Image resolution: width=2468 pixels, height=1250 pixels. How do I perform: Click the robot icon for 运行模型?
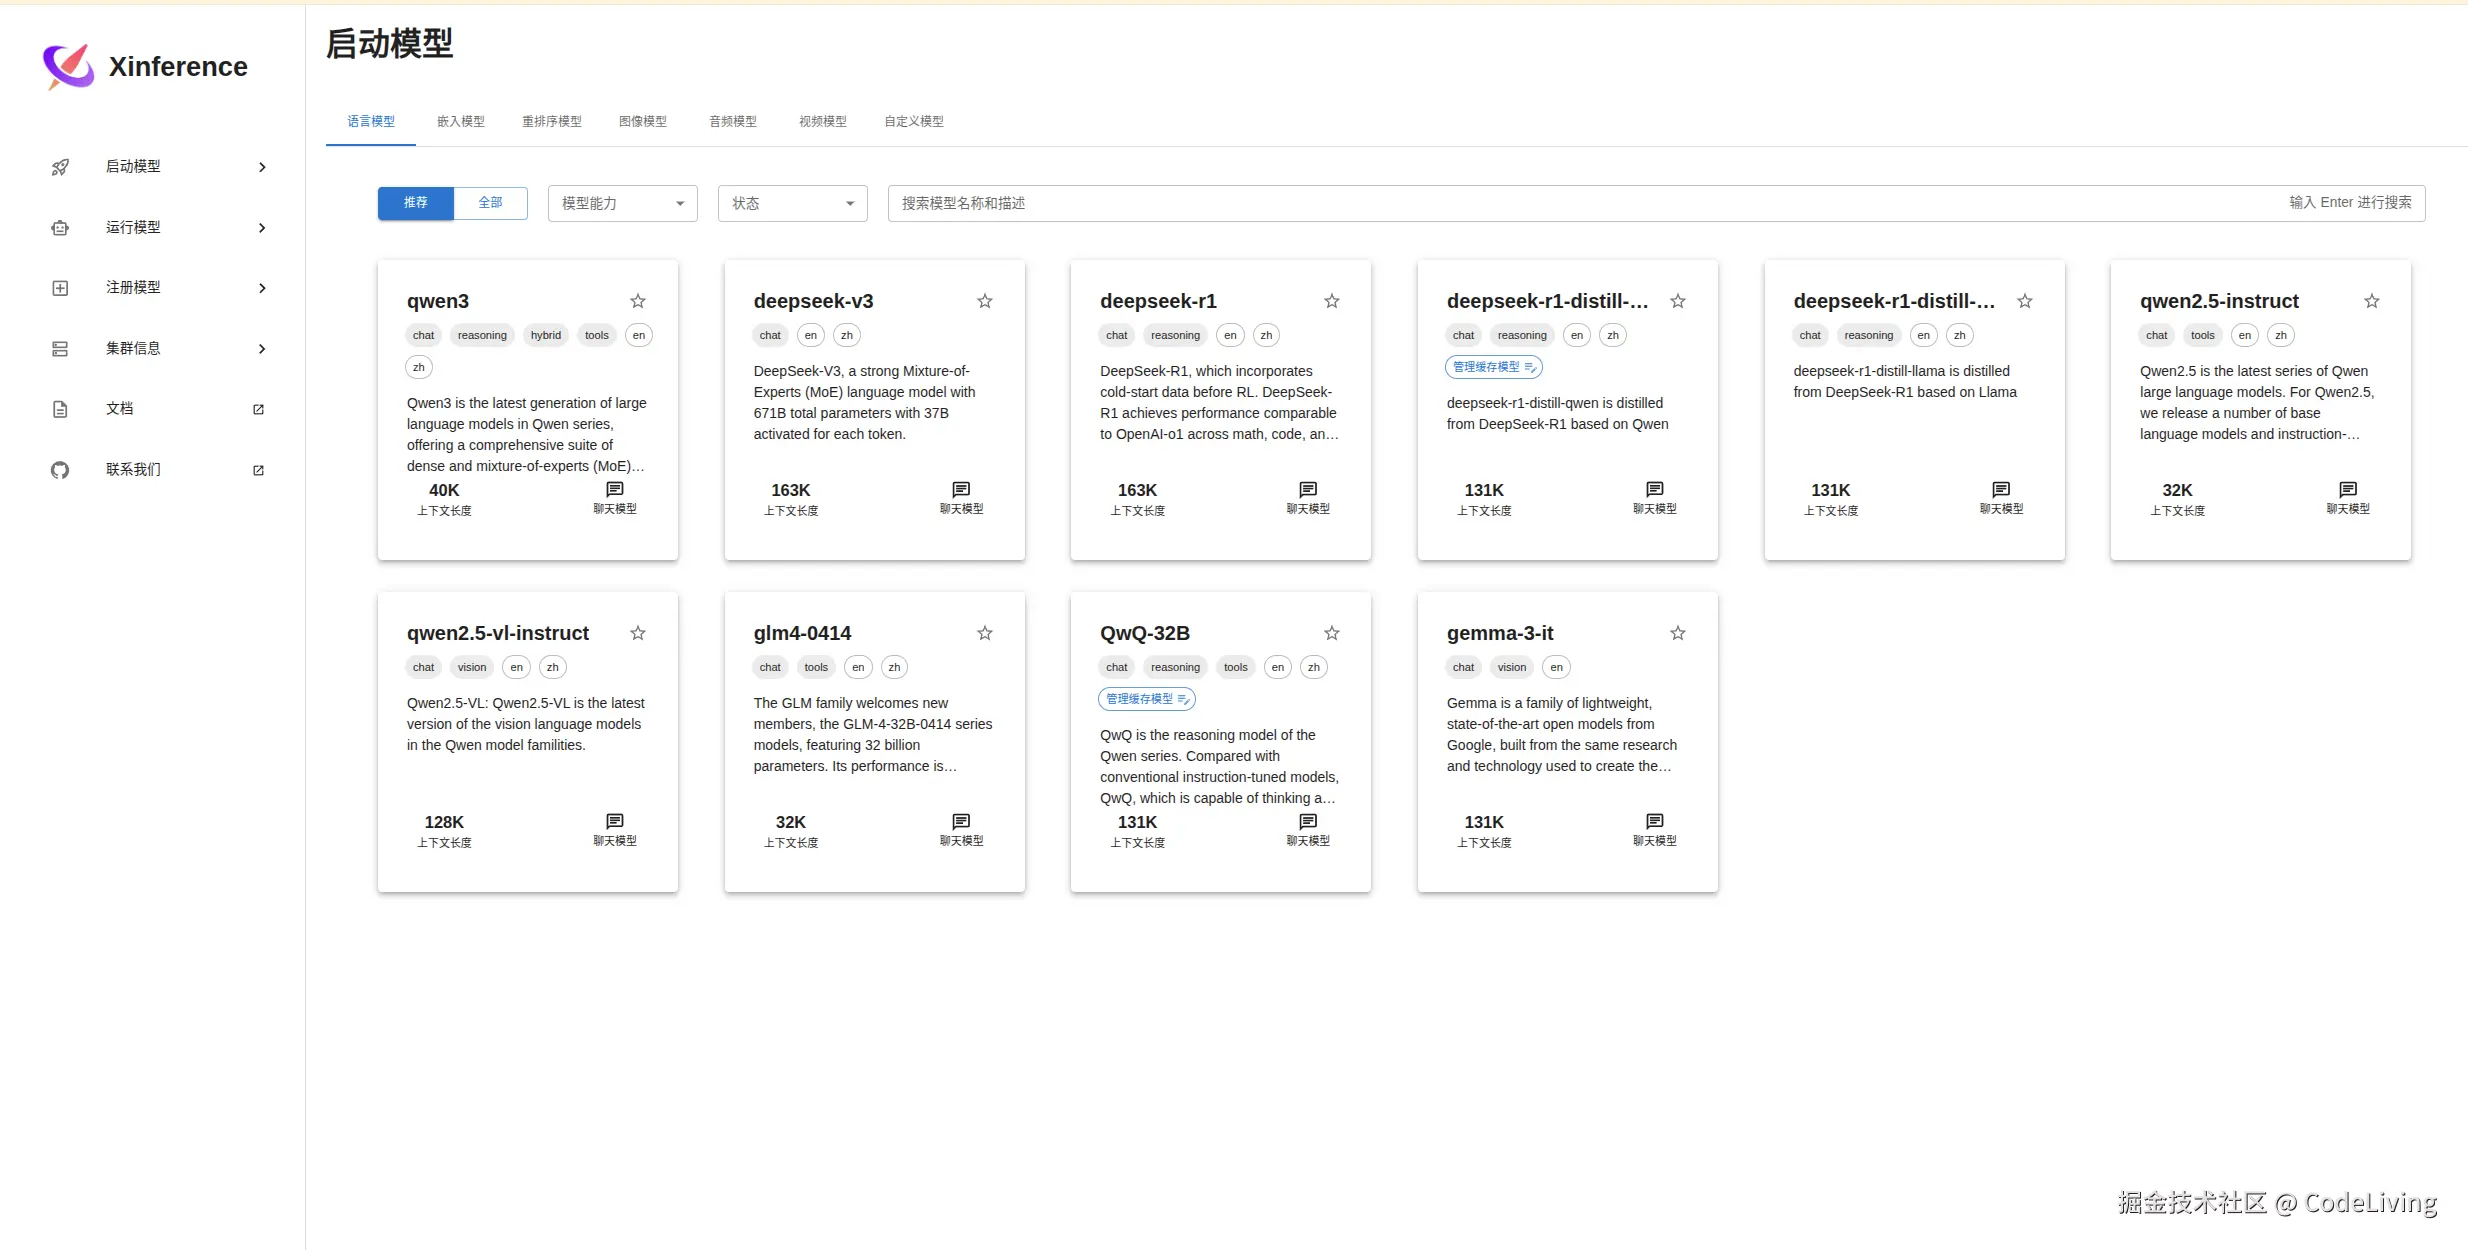pyautogui.click(x=60, y=228)
